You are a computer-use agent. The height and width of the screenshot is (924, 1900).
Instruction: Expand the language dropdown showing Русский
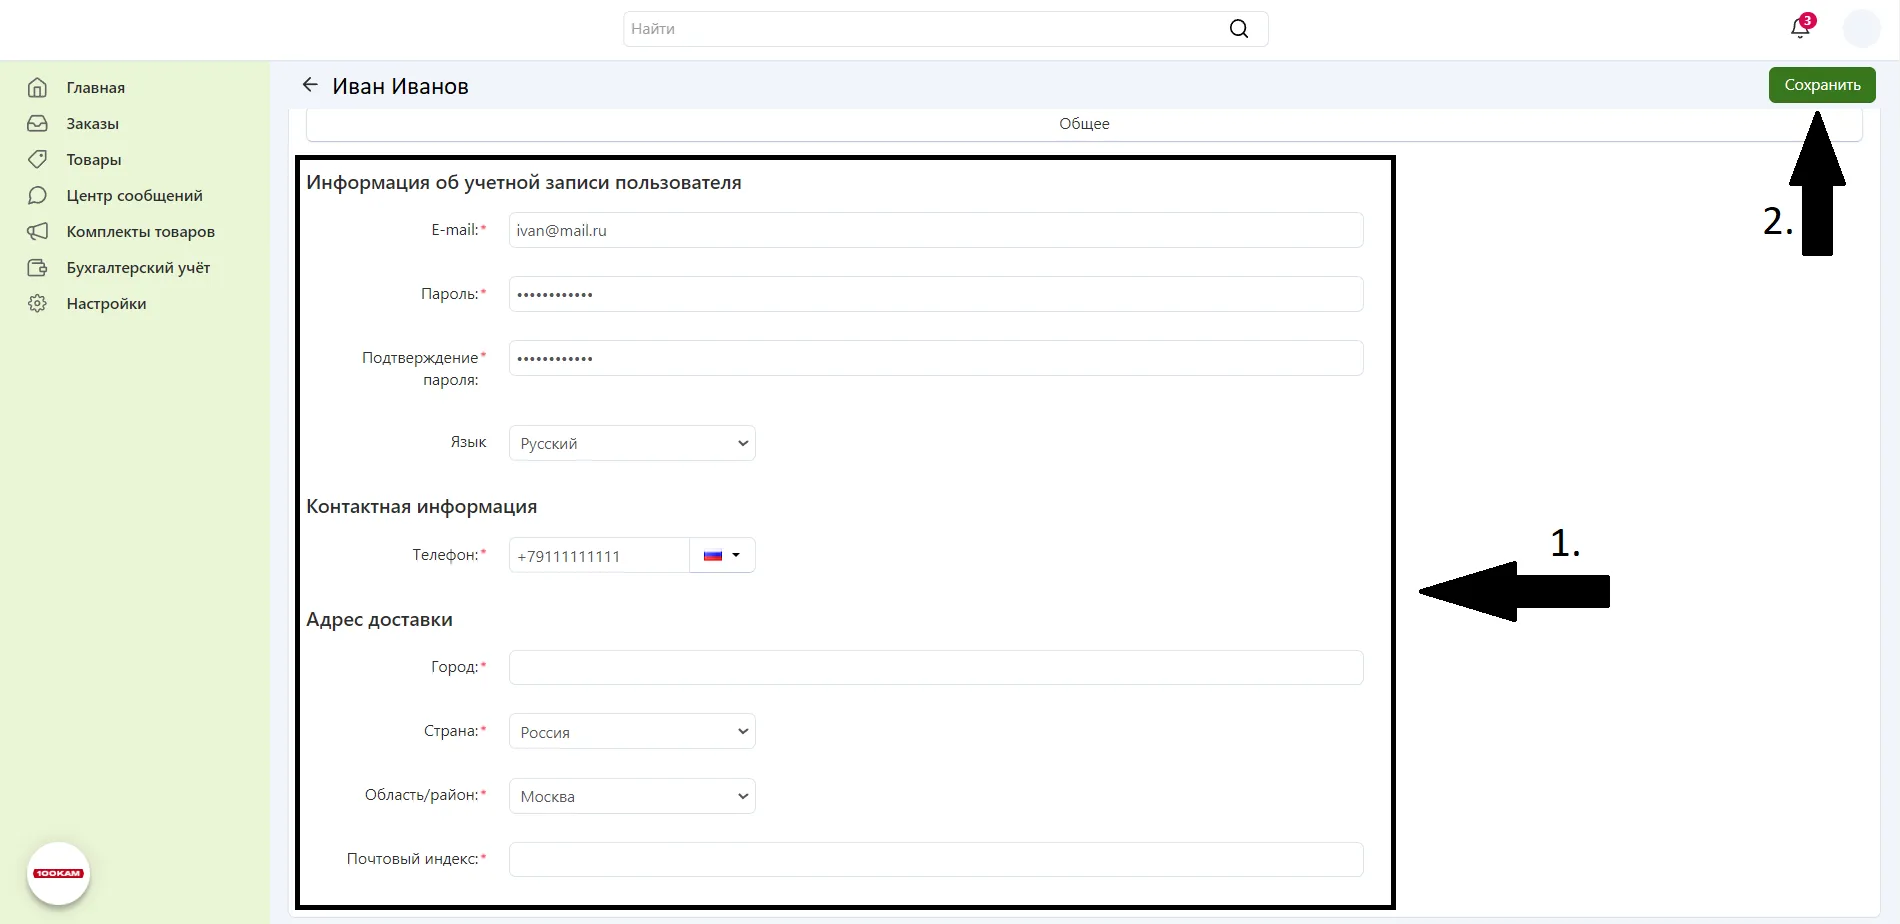[x=632, y=443]
